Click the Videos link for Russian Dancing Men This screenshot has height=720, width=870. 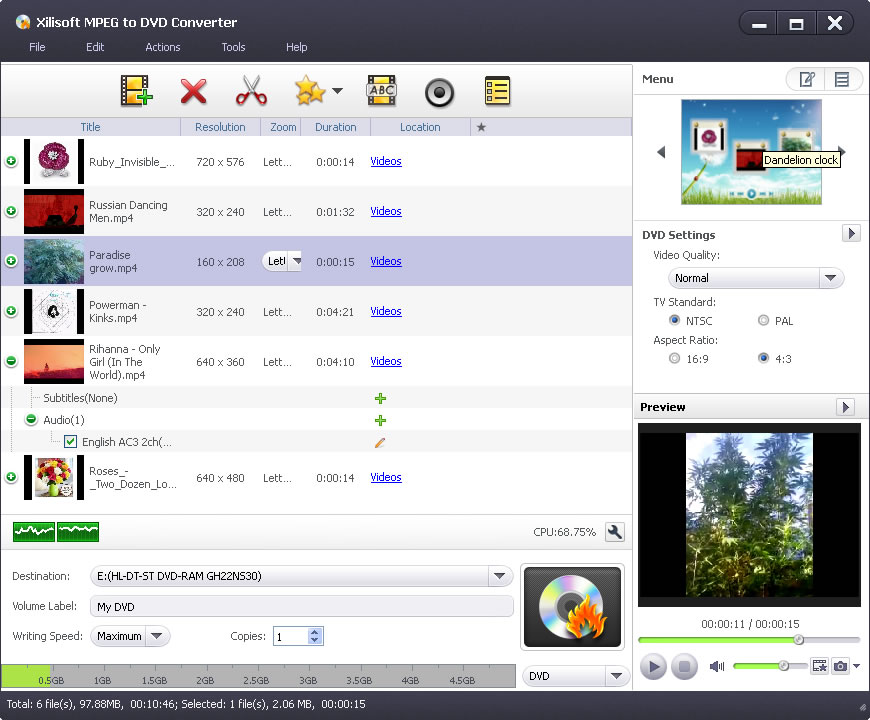[386, 211]
